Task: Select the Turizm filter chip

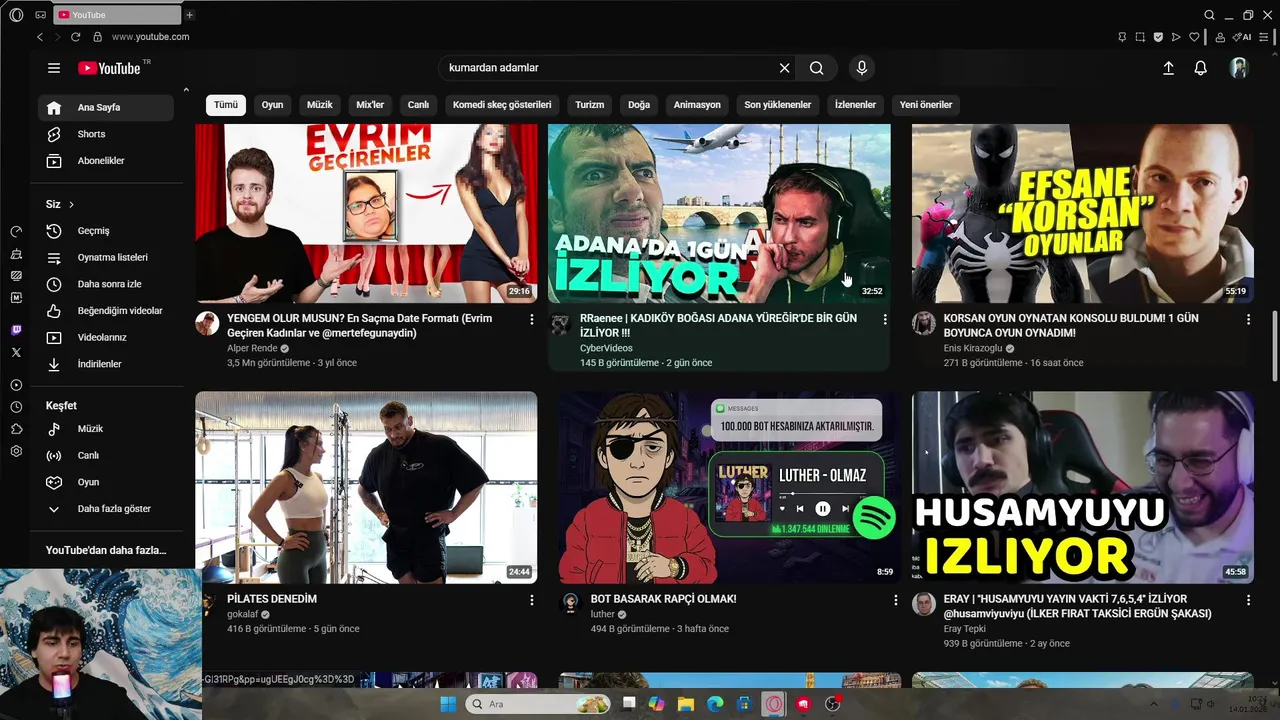Action: (590, 105)
